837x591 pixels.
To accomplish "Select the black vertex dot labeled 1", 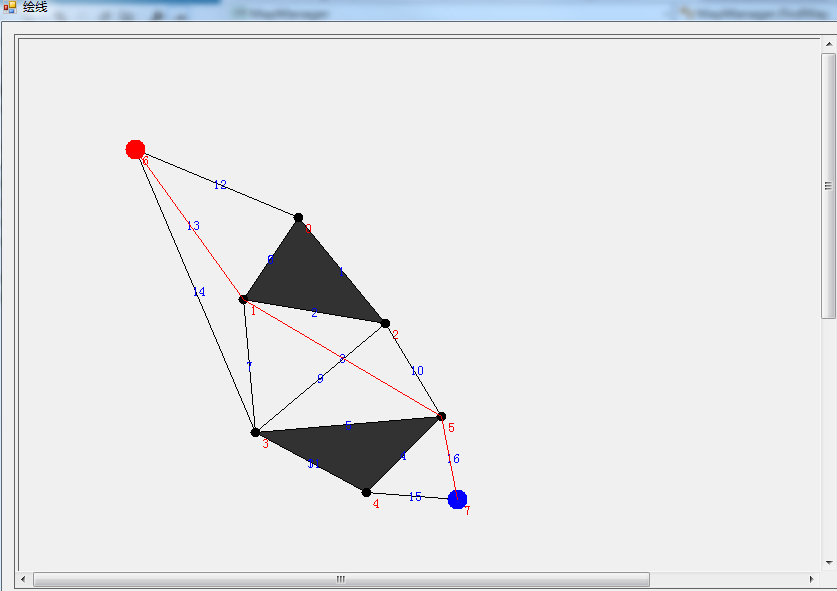I will [243, 300].
